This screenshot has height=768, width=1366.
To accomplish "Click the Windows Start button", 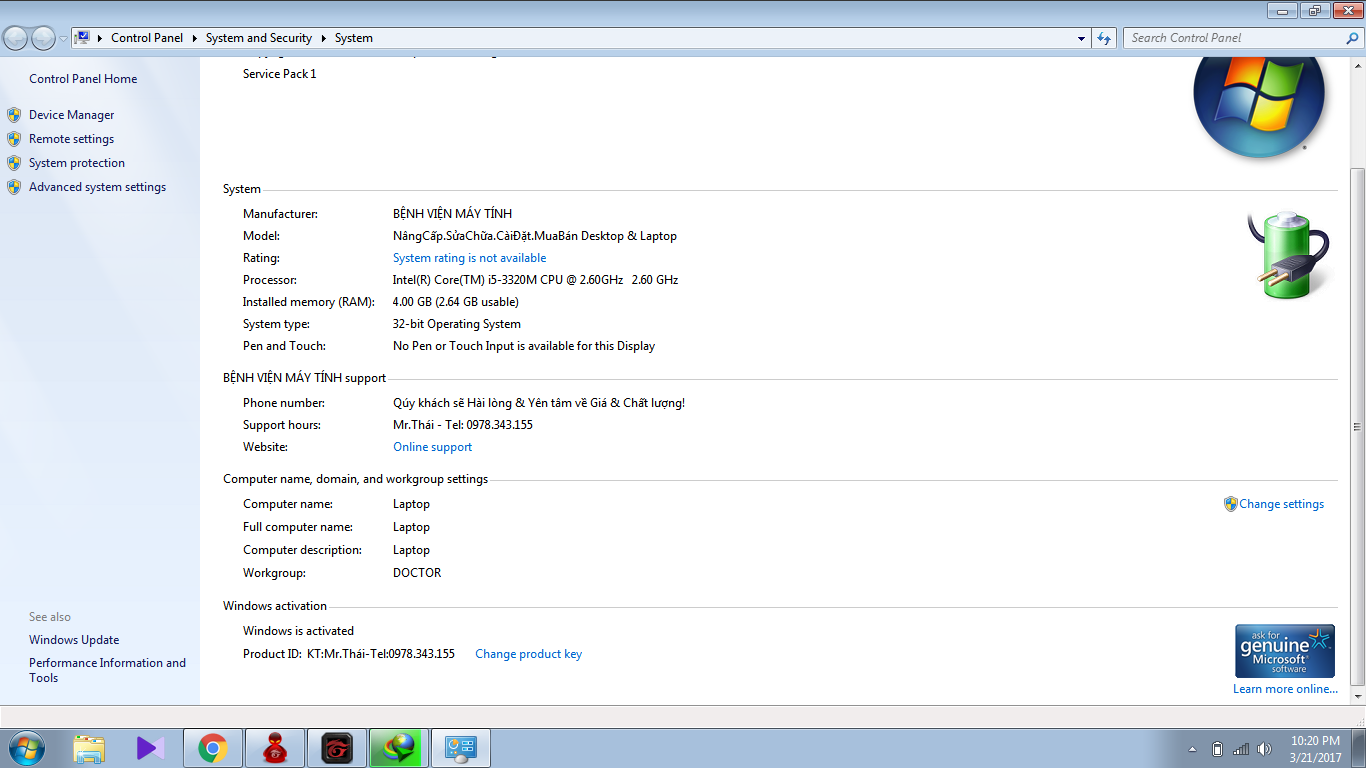I will pos(26,748).
